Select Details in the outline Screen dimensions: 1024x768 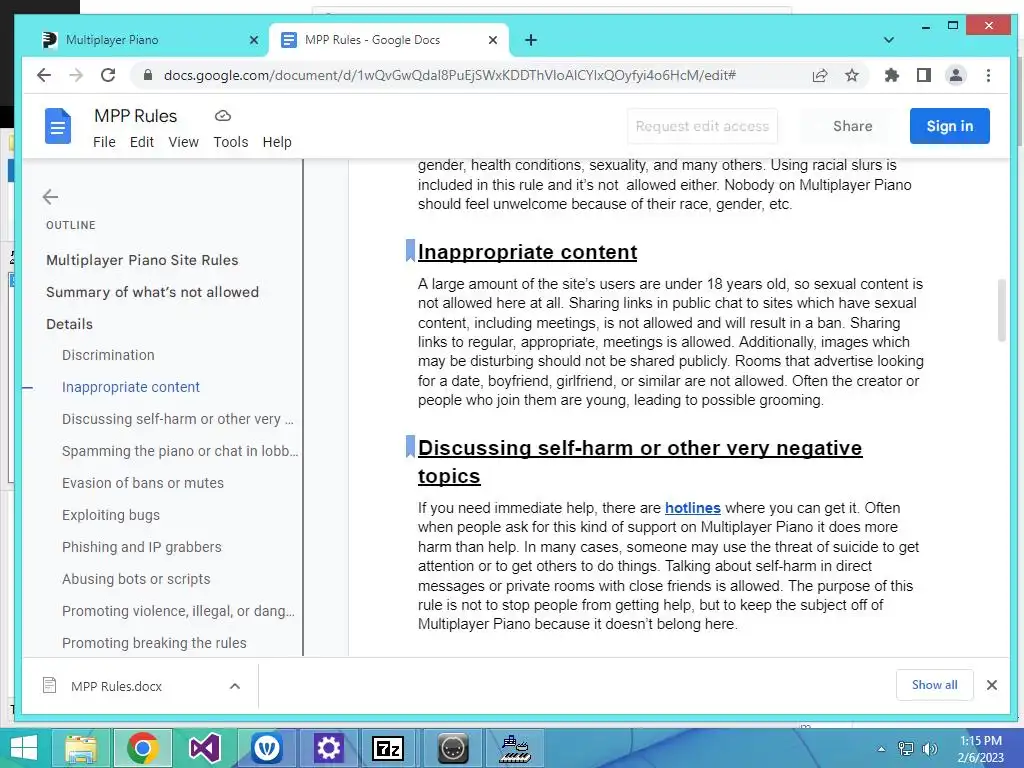[69, 324]
